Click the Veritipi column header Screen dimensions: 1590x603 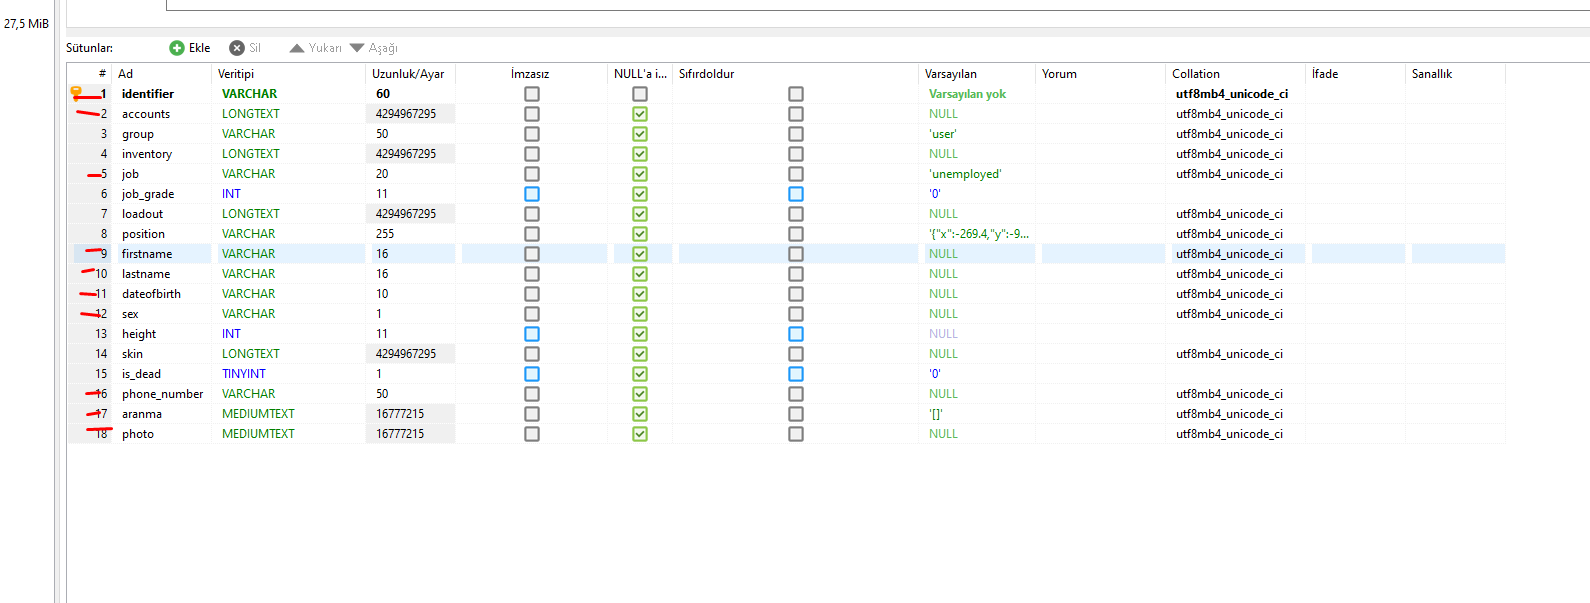coord(236,74)
